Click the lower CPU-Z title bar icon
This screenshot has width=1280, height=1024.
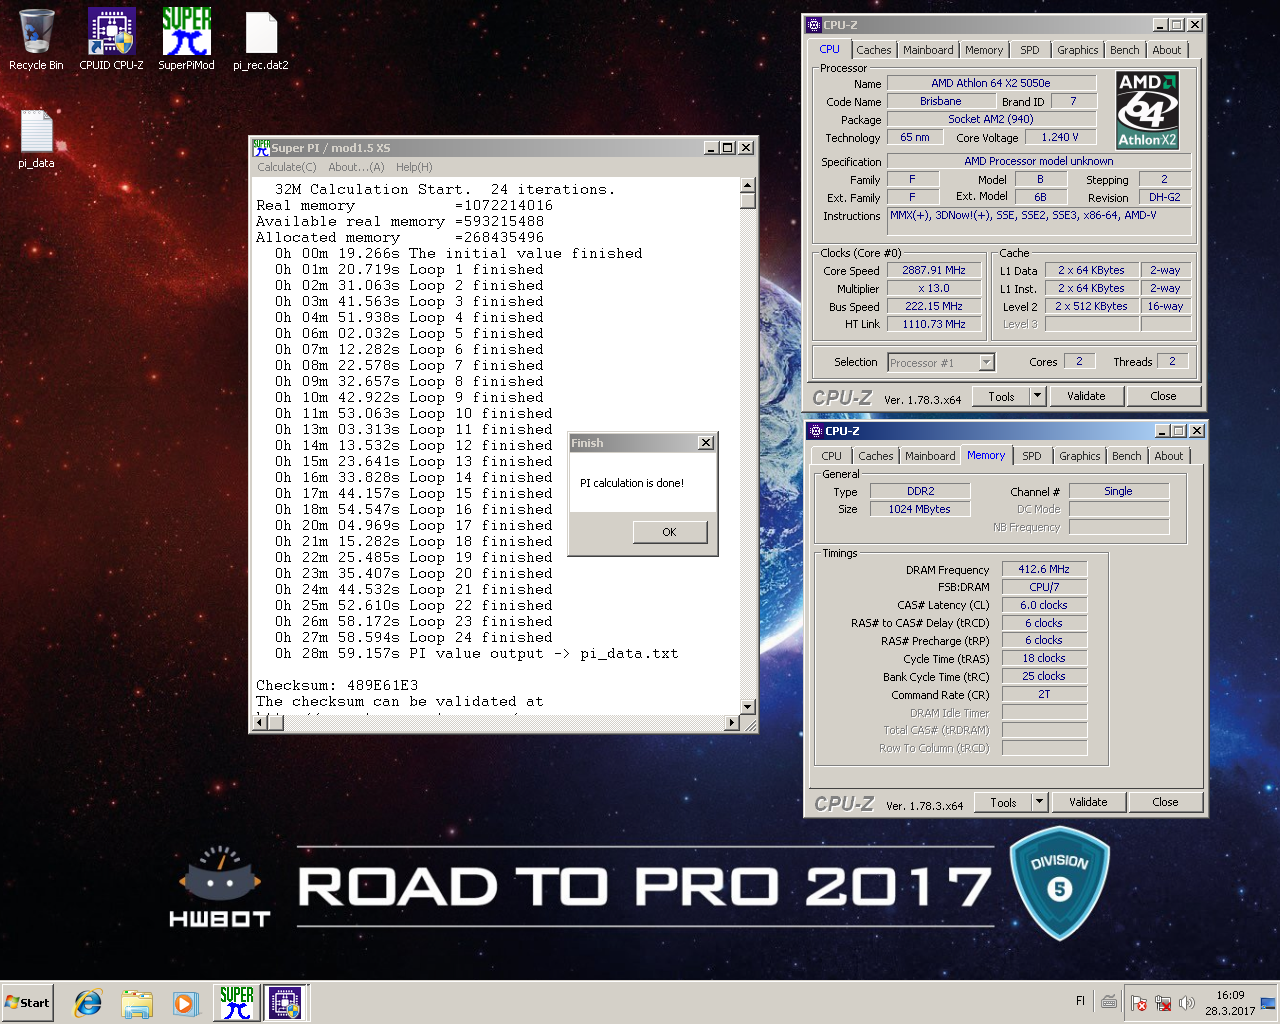point(816,431)
